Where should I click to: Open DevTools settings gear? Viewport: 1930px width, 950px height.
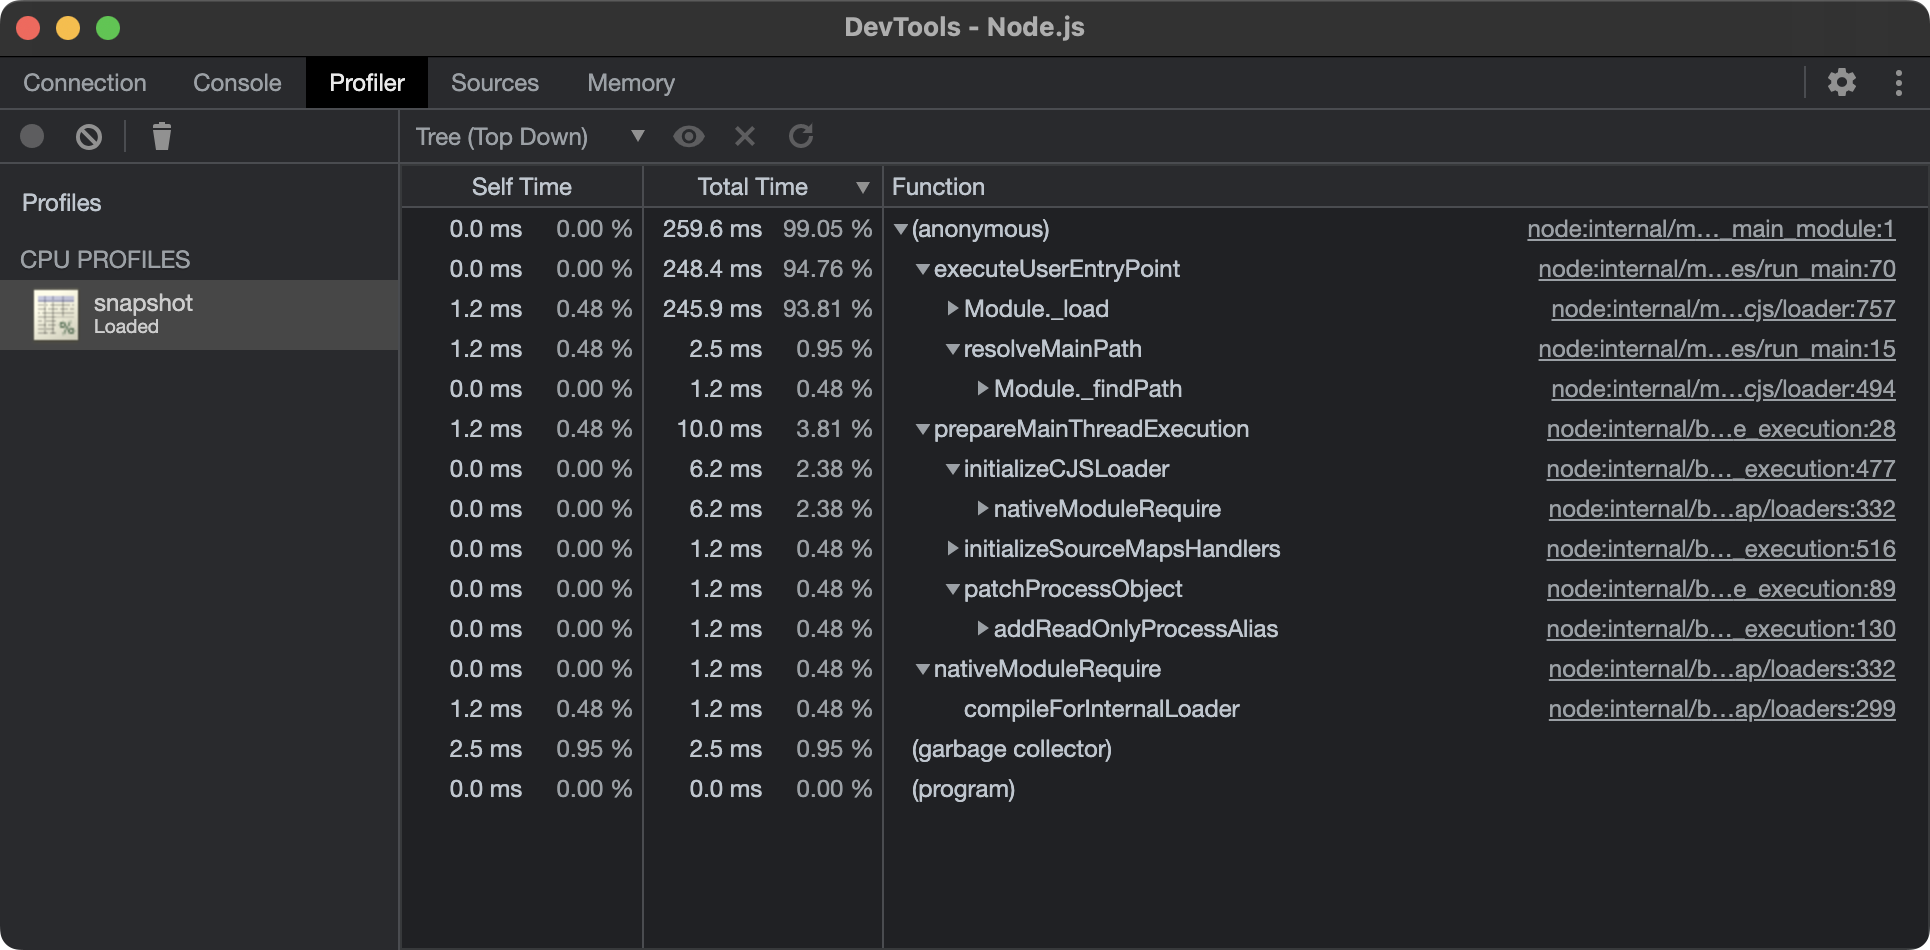click(x=1841, y=82)
